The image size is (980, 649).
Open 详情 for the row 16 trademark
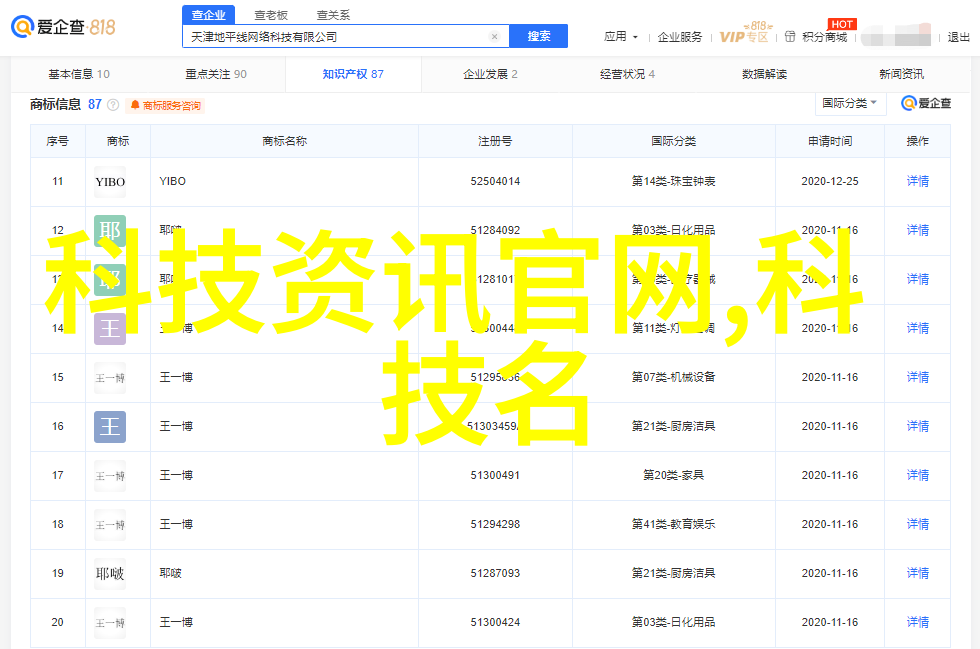[918, 426]
